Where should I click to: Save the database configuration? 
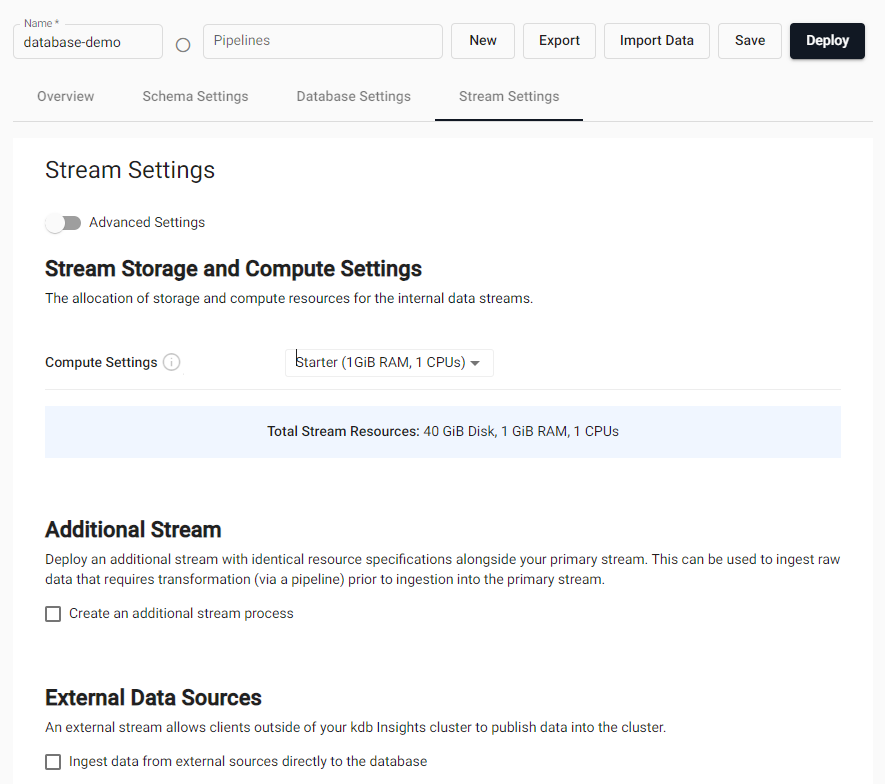click(750, 41)
